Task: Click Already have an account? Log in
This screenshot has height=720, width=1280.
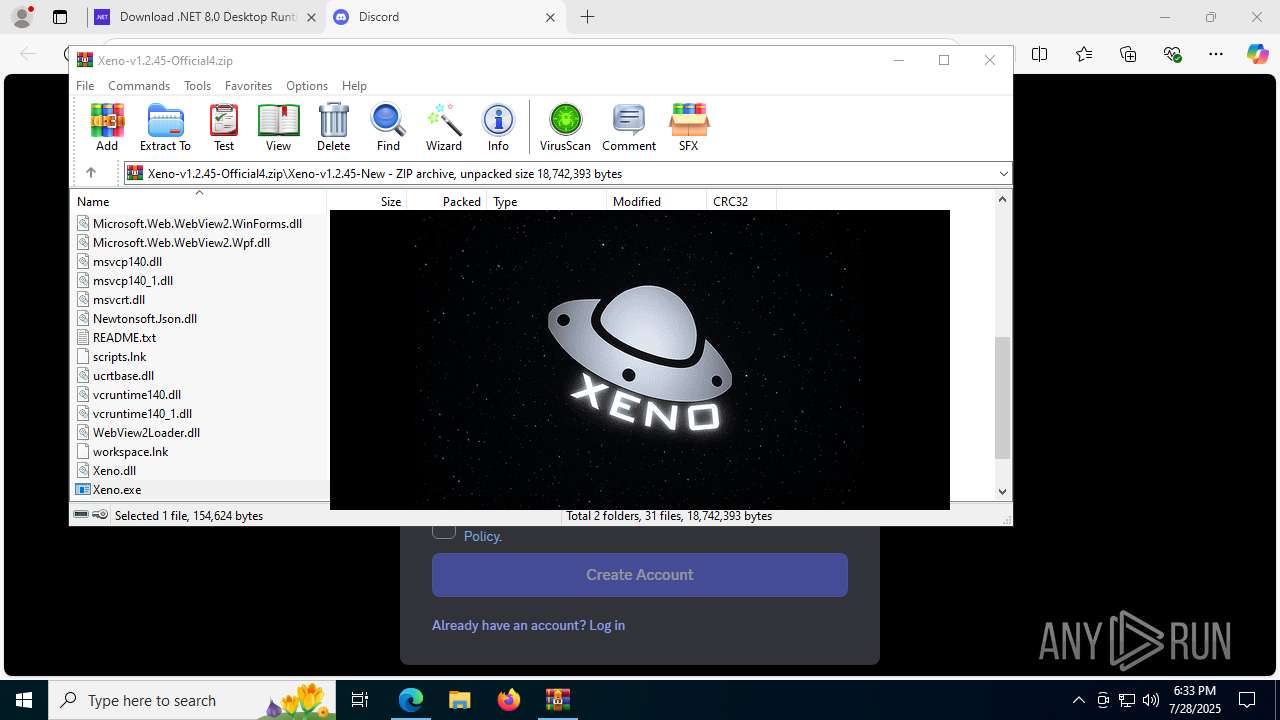Action: pos(528,625)
